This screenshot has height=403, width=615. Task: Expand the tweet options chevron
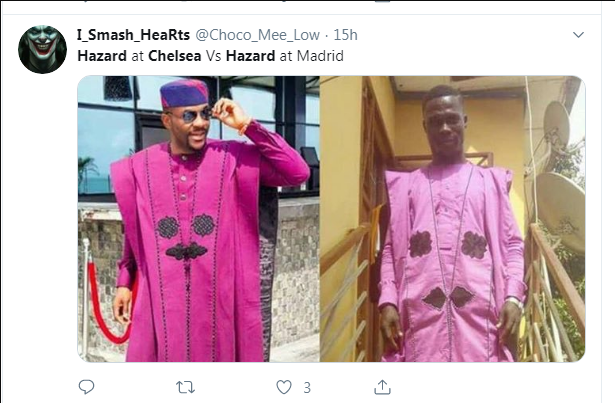[x=579, y=35]
